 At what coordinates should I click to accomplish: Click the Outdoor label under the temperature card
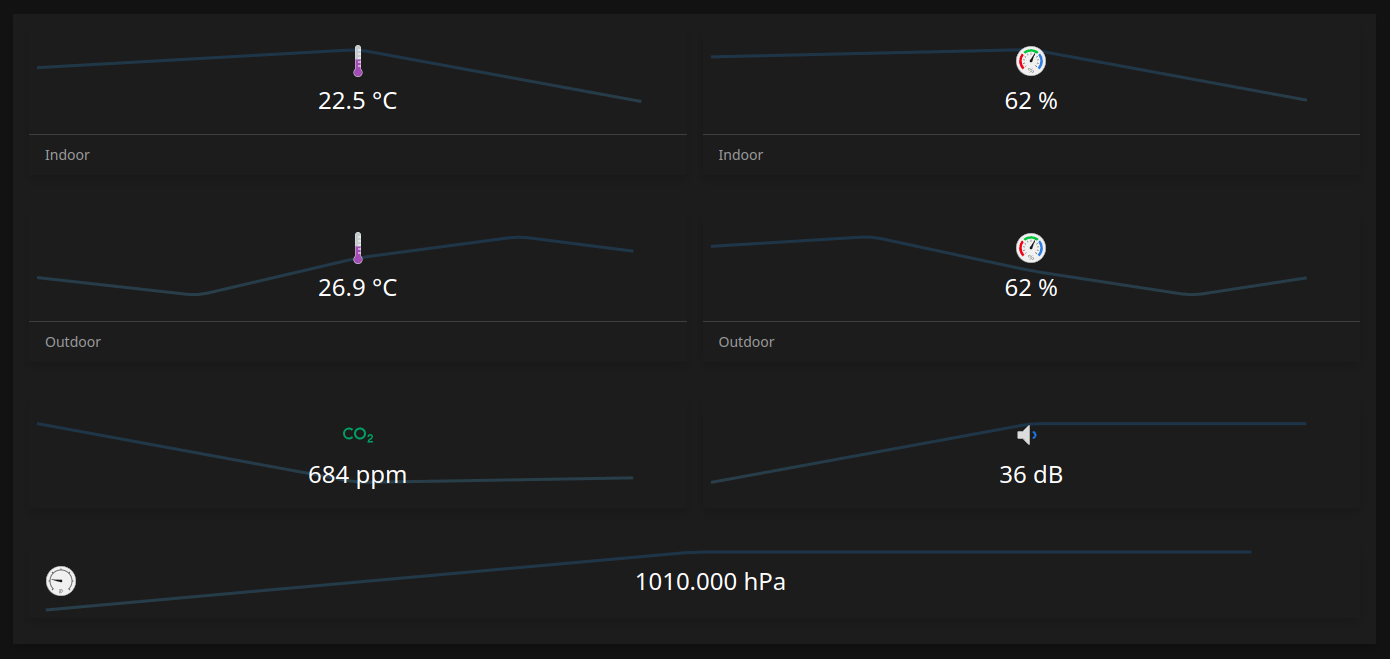(x=72, y=341)
